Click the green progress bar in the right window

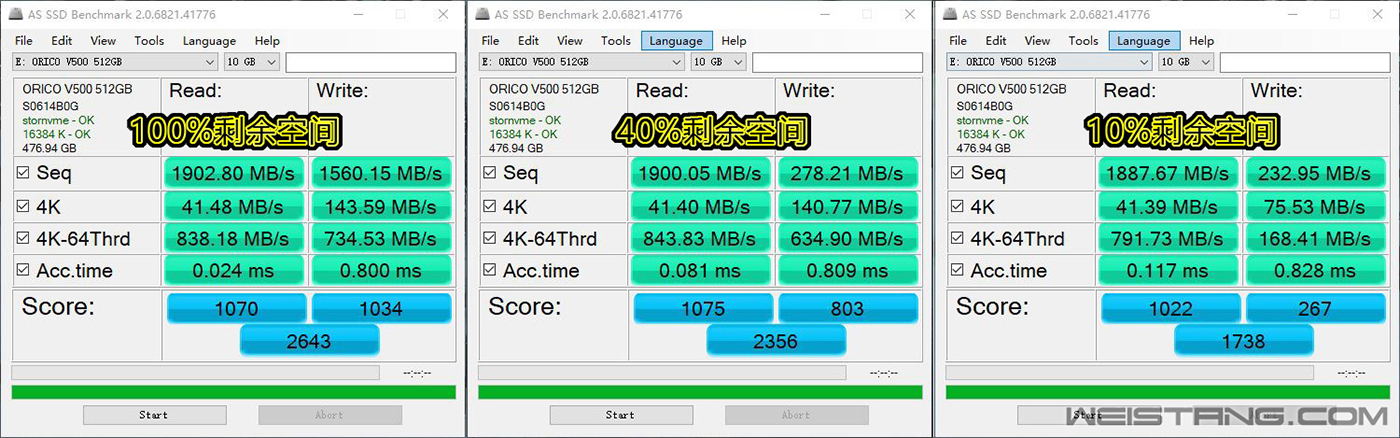pyautogui.click(x=1167, y=392)
